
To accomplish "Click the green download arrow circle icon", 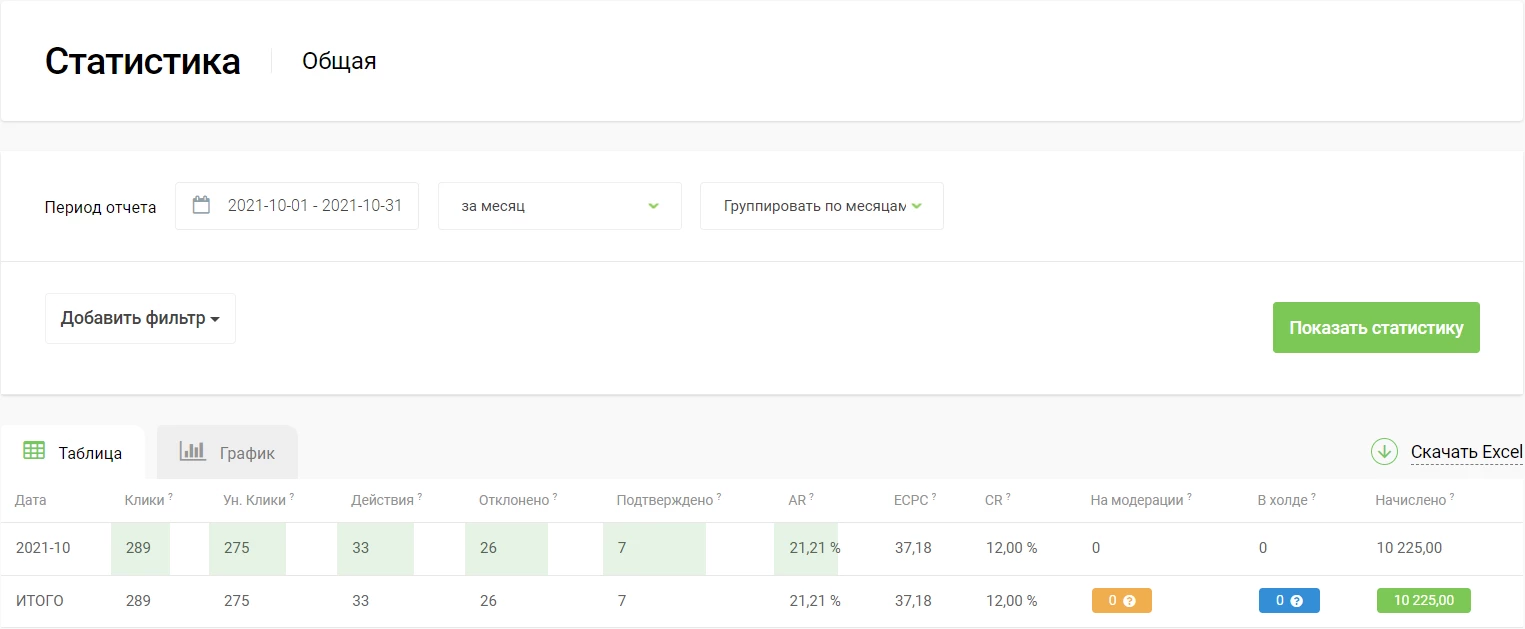I will tap(1384, 452).
